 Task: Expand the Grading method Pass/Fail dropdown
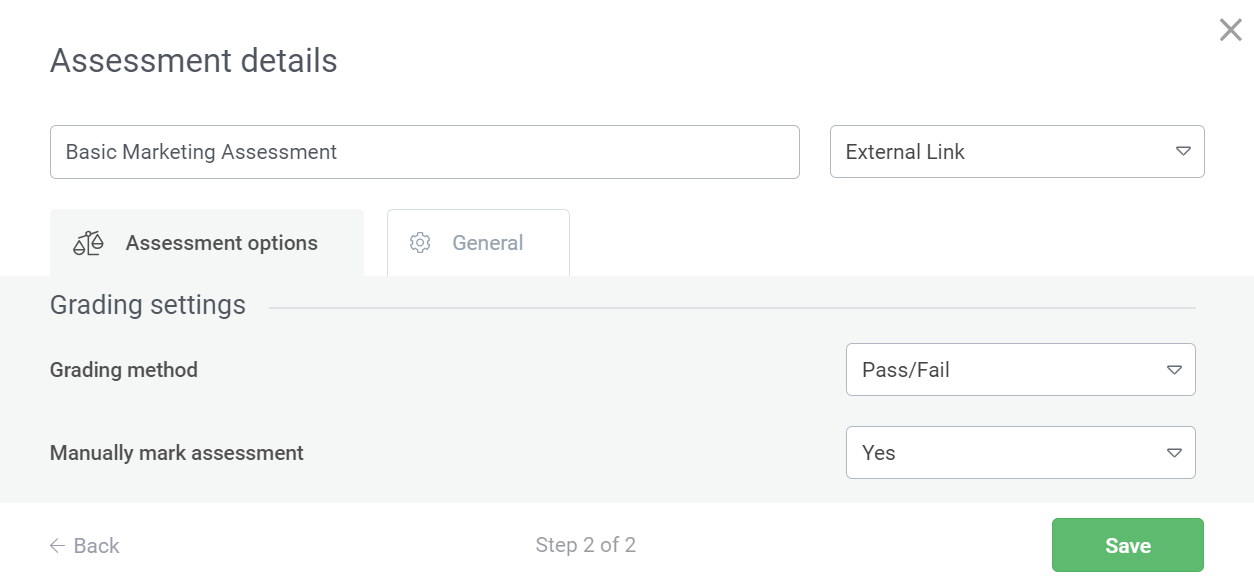point(1020,370)
